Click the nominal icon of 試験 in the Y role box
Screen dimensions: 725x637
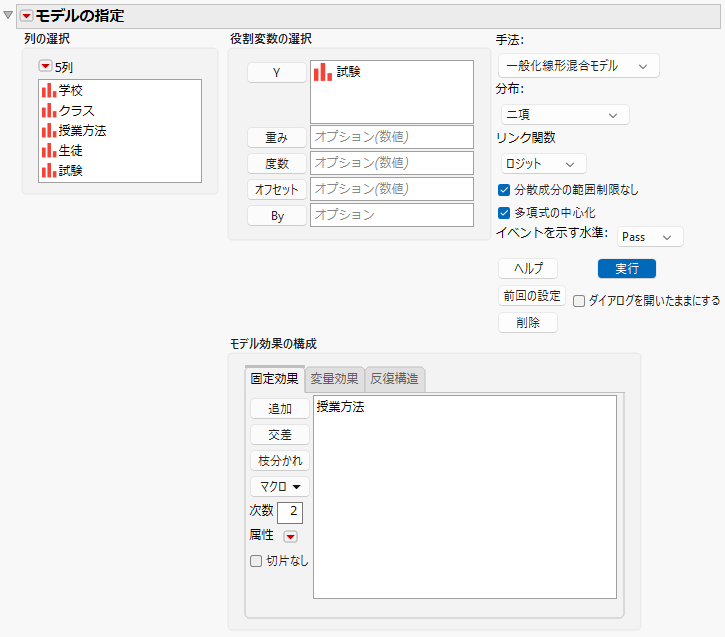click(x=323, y=72)
